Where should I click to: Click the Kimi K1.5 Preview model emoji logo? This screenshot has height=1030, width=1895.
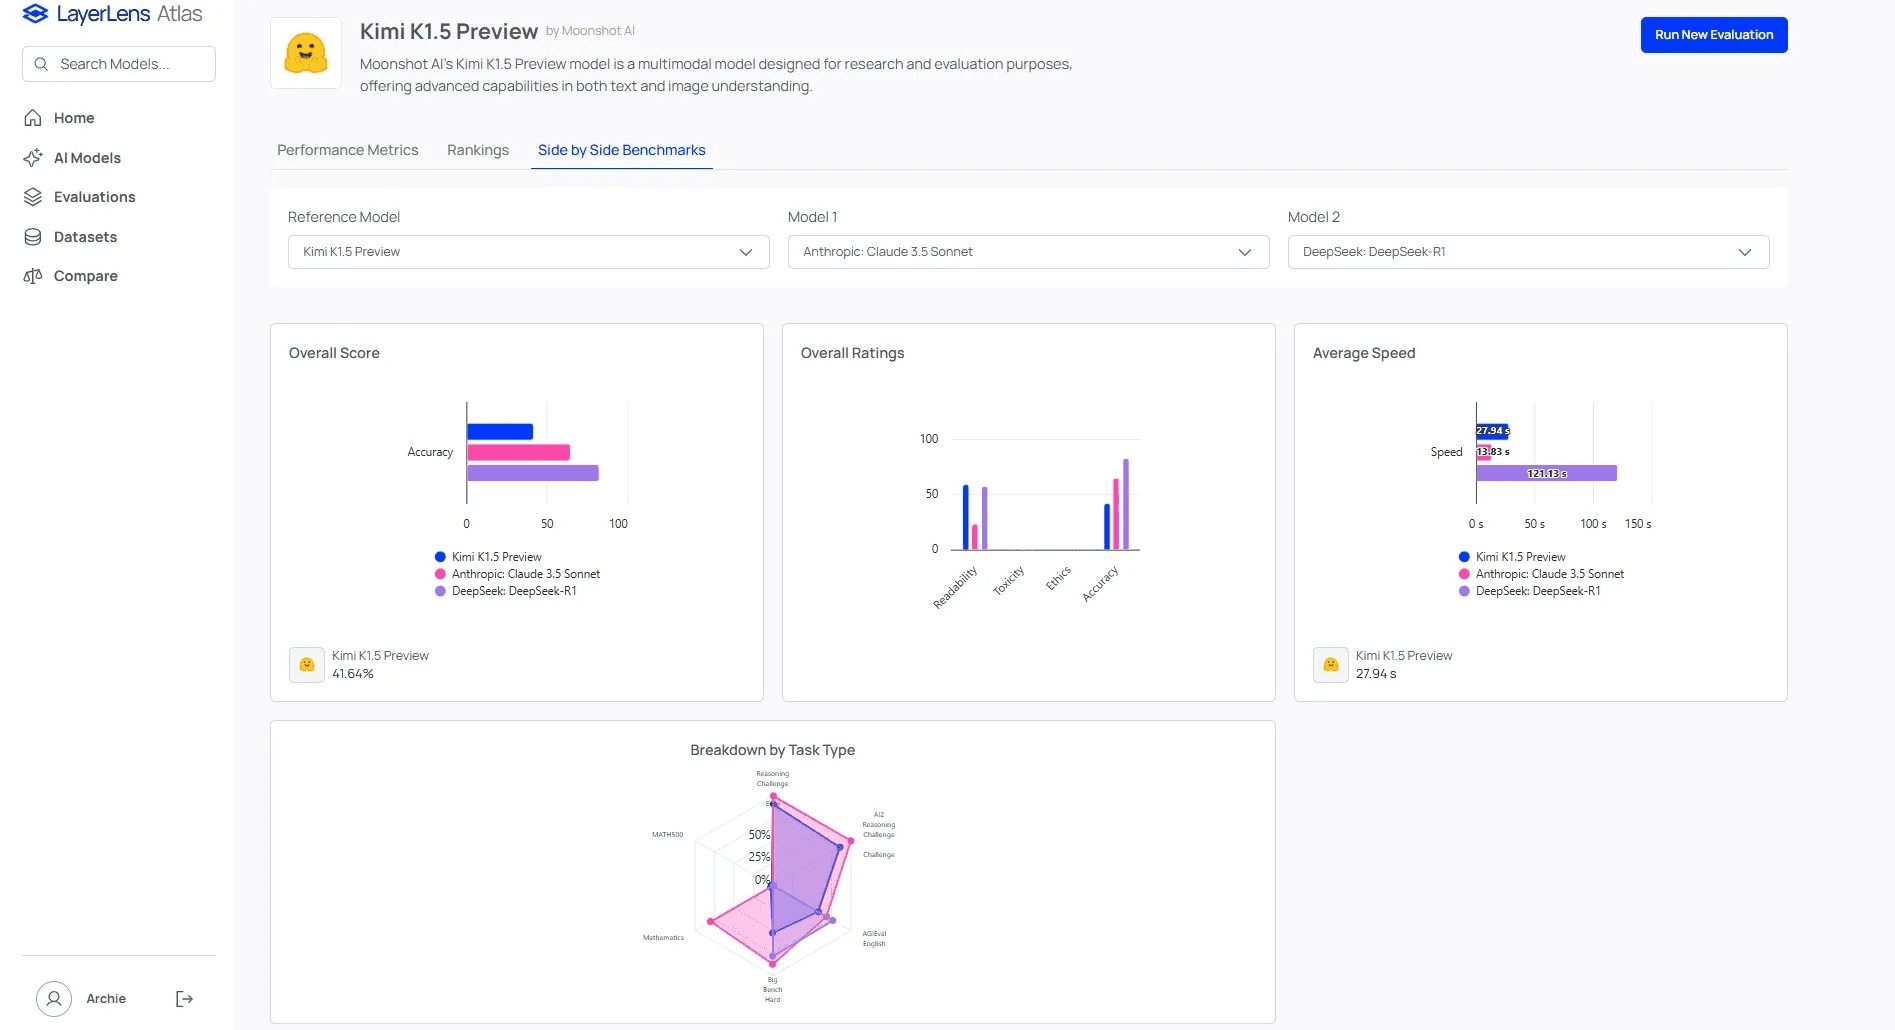coord(306,53)
